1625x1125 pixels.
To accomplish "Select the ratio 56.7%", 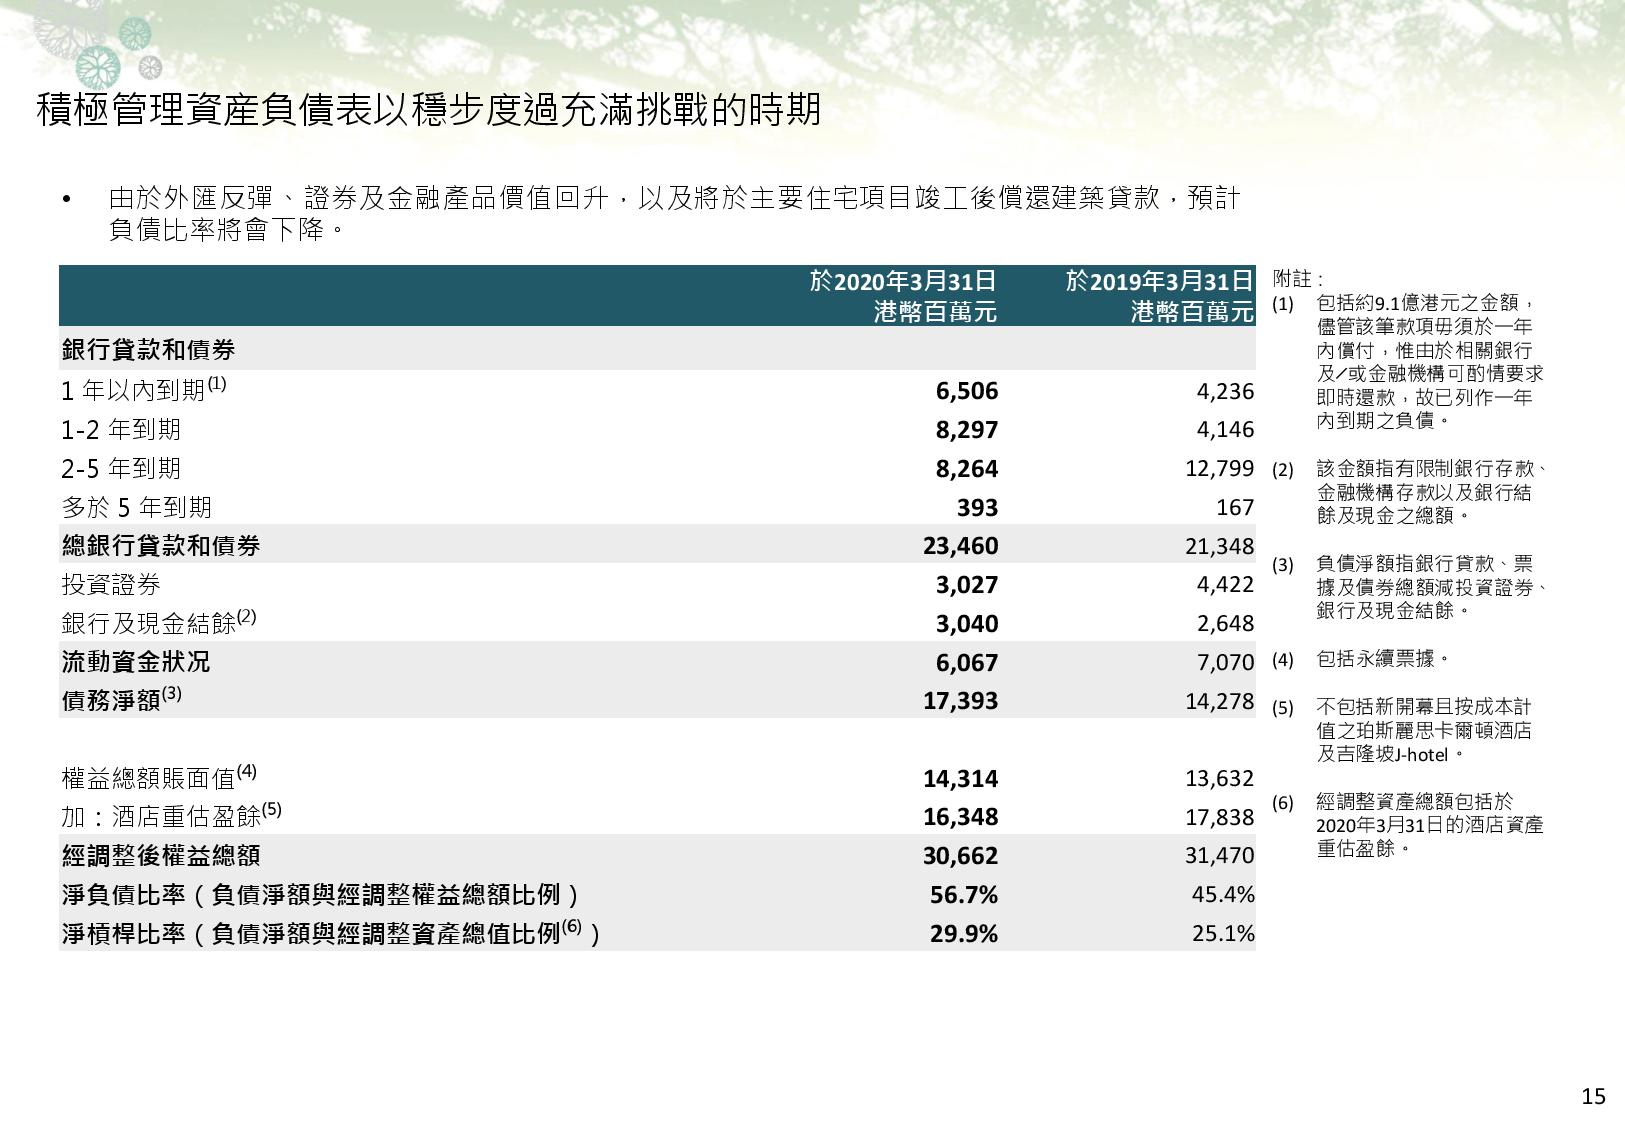I will coord(965,895).
